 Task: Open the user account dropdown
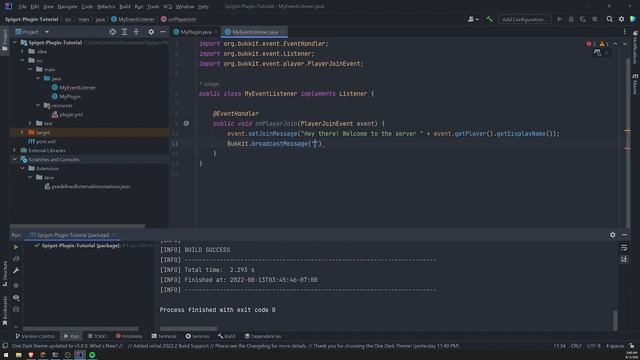click(473, 19)
